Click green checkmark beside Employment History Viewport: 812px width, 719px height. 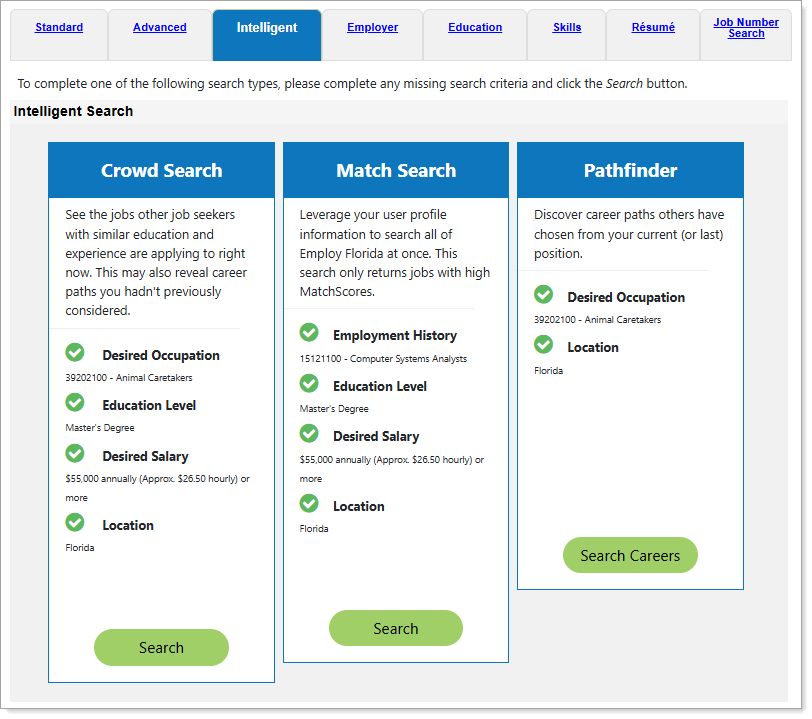[x=309, y=333]
